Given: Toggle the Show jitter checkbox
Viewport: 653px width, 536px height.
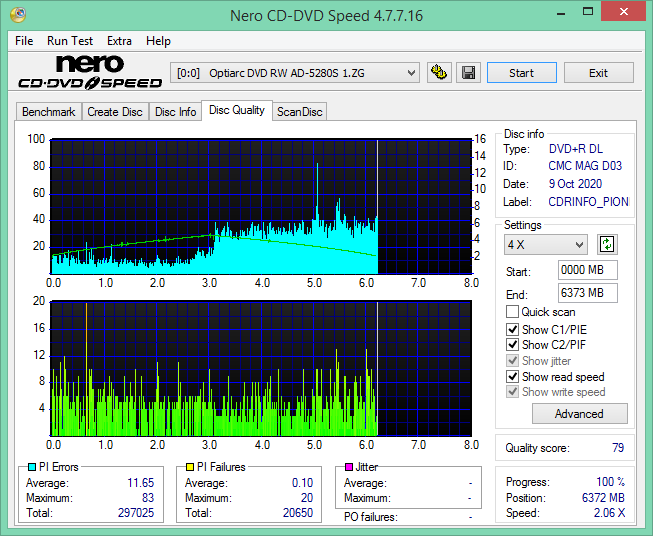Looking at the screenshot, I should click(512, 360).
